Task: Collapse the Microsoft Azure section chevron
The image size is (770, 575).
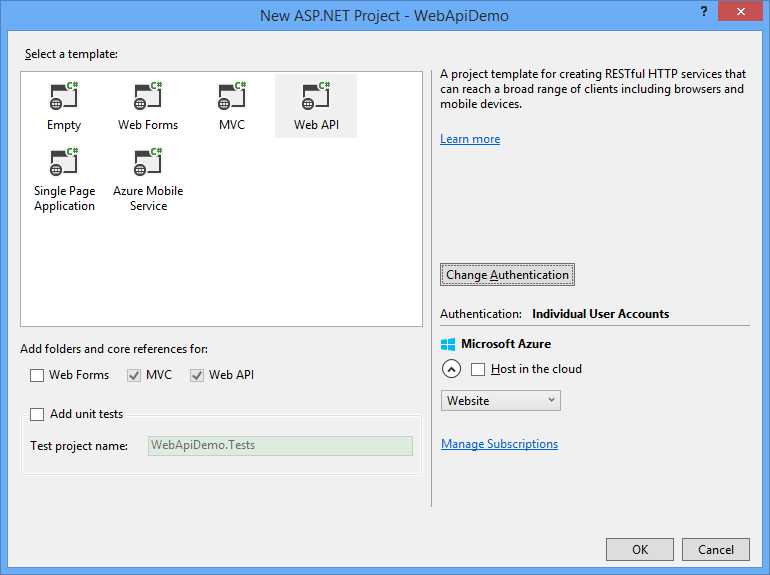Action: coord(451,369)
